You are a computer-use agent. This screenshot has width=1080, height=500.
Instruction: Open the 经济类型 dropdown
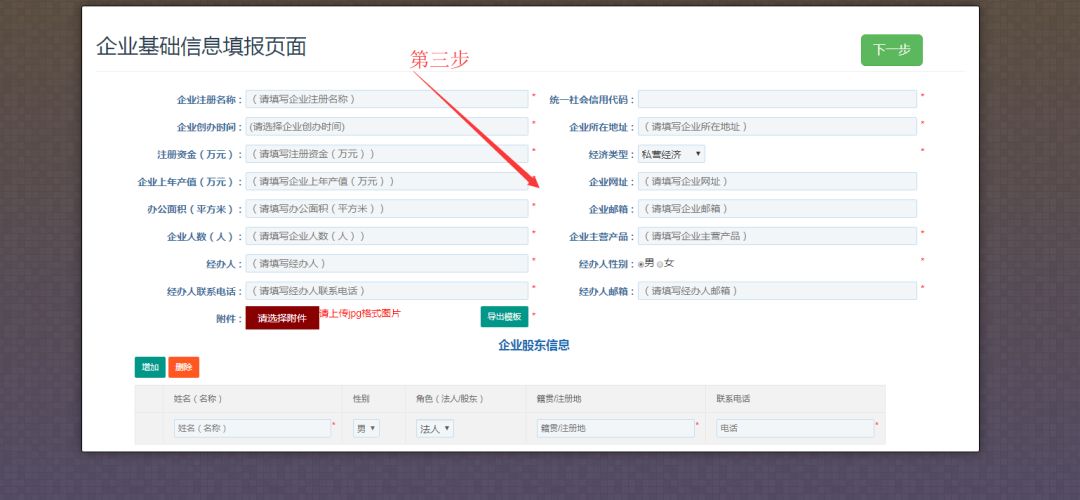(671, 154)
